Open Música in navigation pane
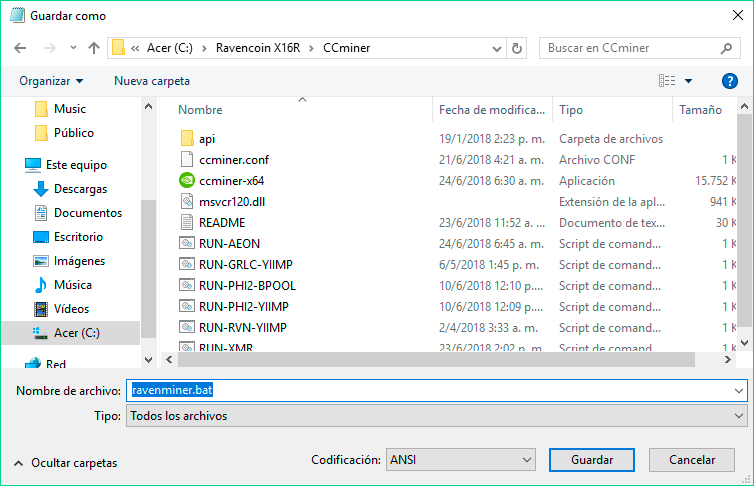The width and height of the screenshot is (754, 486). point(63,285)
